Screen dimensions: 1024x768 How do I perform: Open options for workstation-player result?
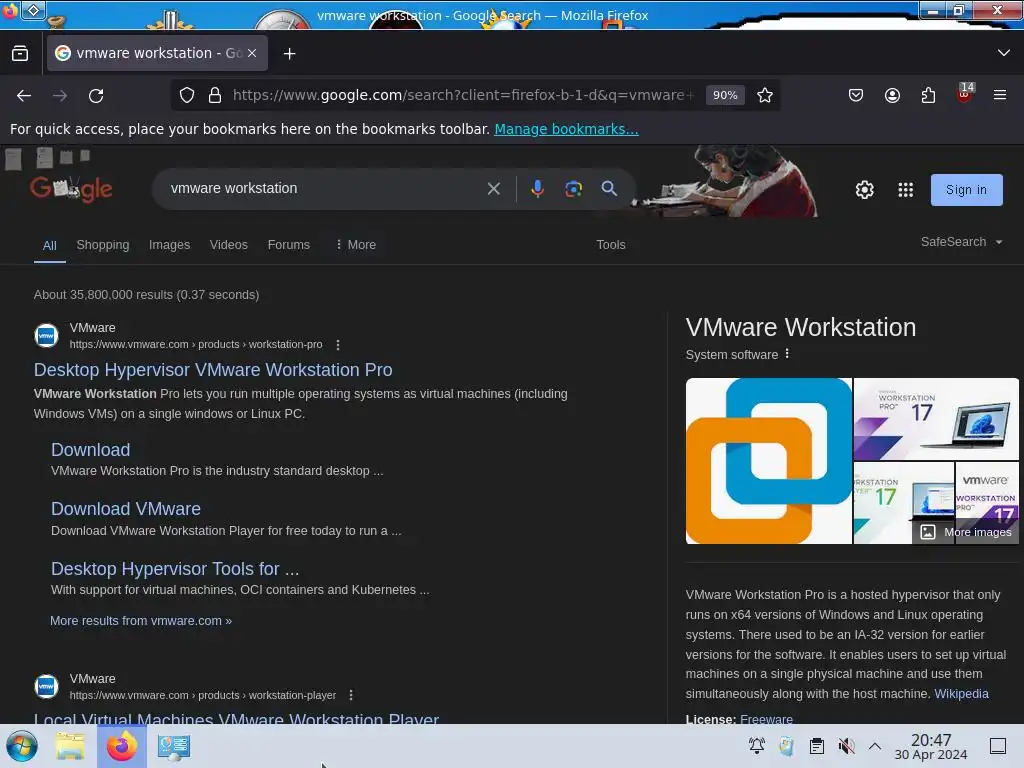click(351, 696)
